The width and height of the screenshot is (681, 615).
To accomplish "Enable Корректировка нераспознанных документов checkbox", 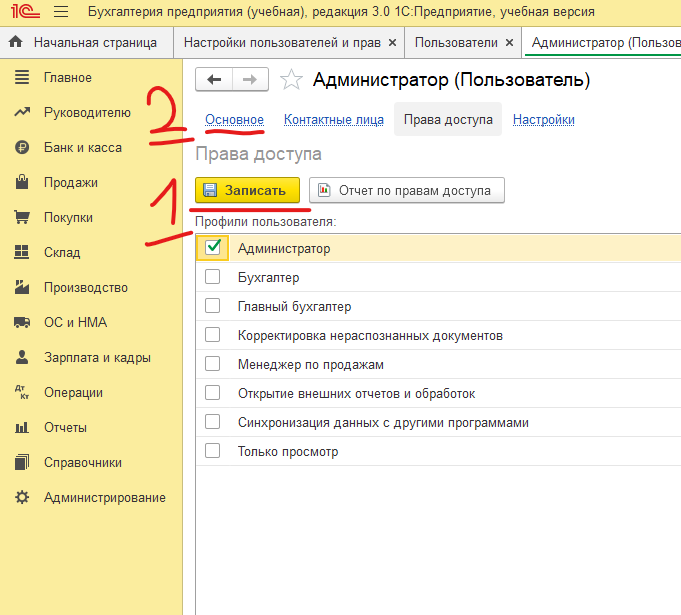I will tap(212, 335).
